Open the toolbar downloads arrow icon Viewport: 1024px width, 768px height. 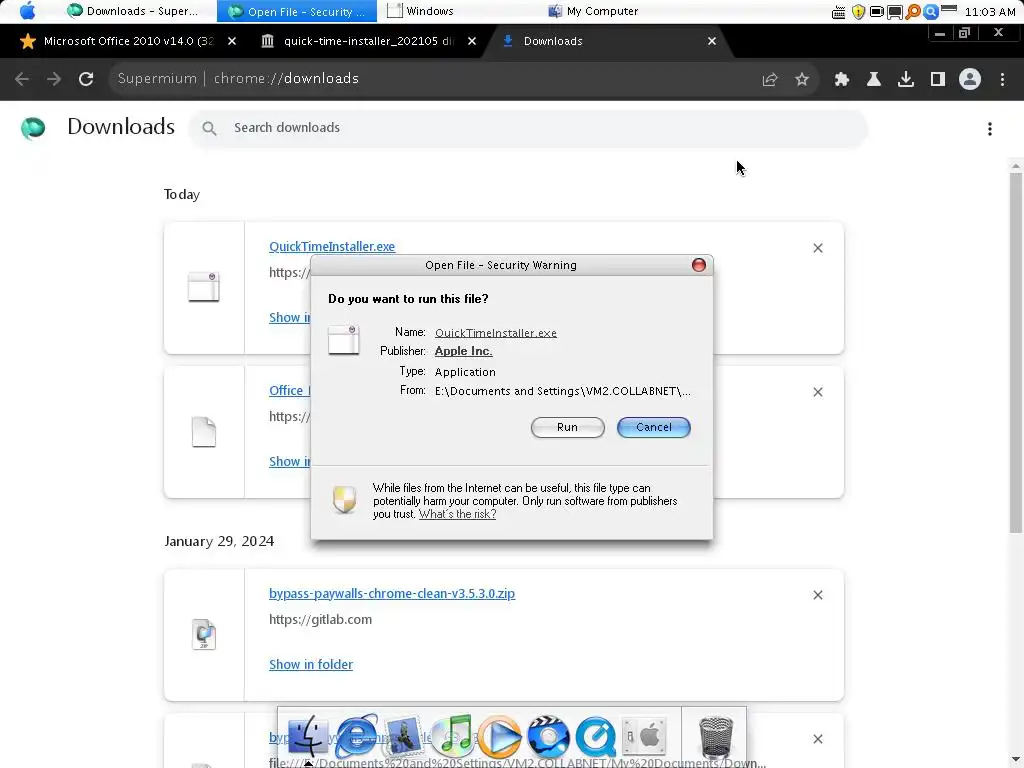tap(905, 79)
